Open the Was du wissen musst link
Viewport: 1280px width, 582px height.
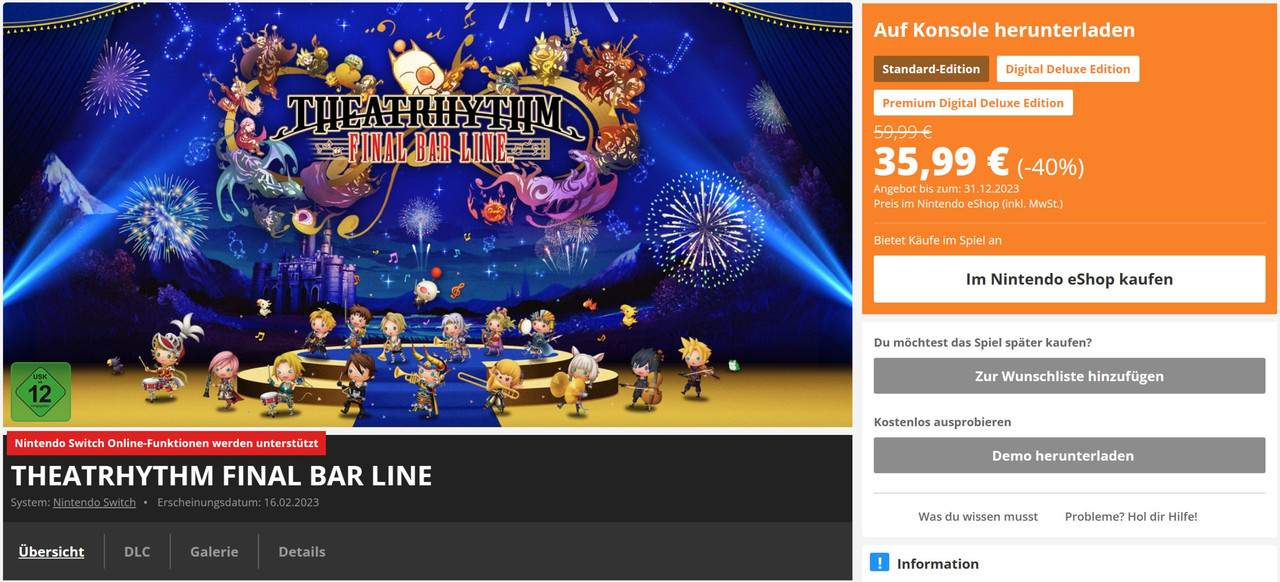[978, 516]
